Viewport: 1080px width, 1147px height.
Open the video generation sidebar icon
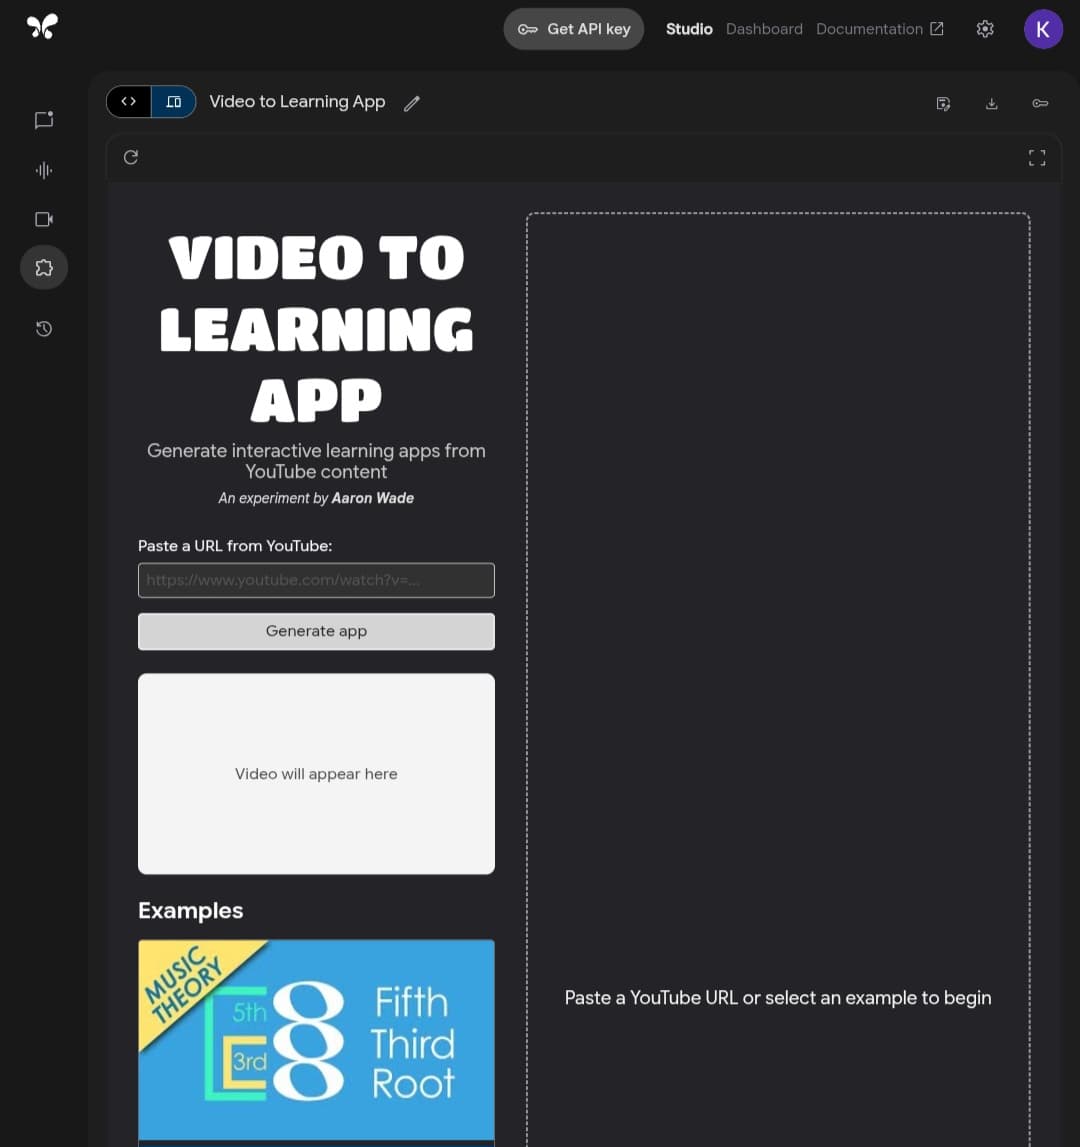[44, 219]
